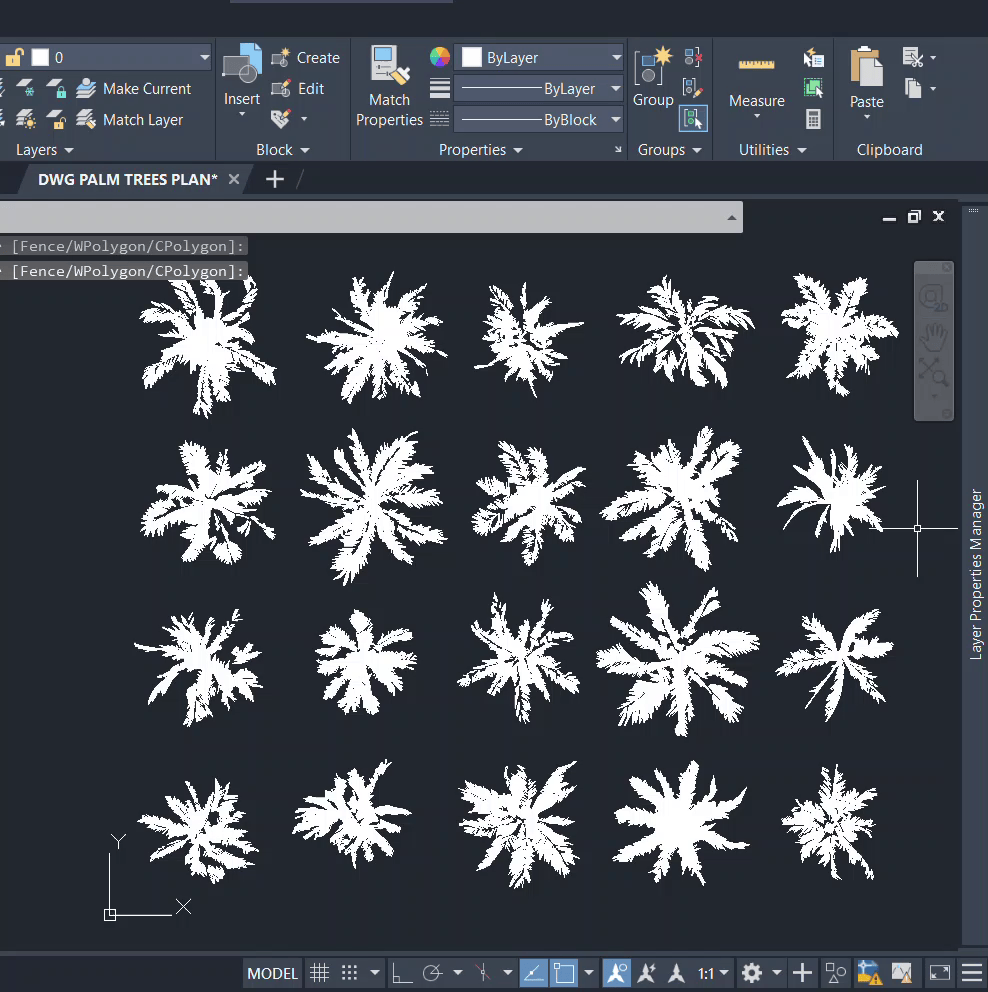This screenshot has height=992, width=988.
Task: Toggle ortho mode in status bar
Action: click(401, 973)
